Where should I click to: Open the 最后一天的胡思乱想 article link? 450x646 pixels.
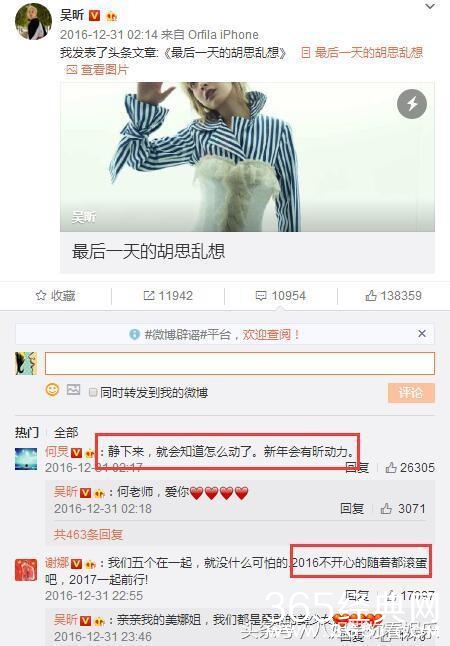click(x=362, y=52)
